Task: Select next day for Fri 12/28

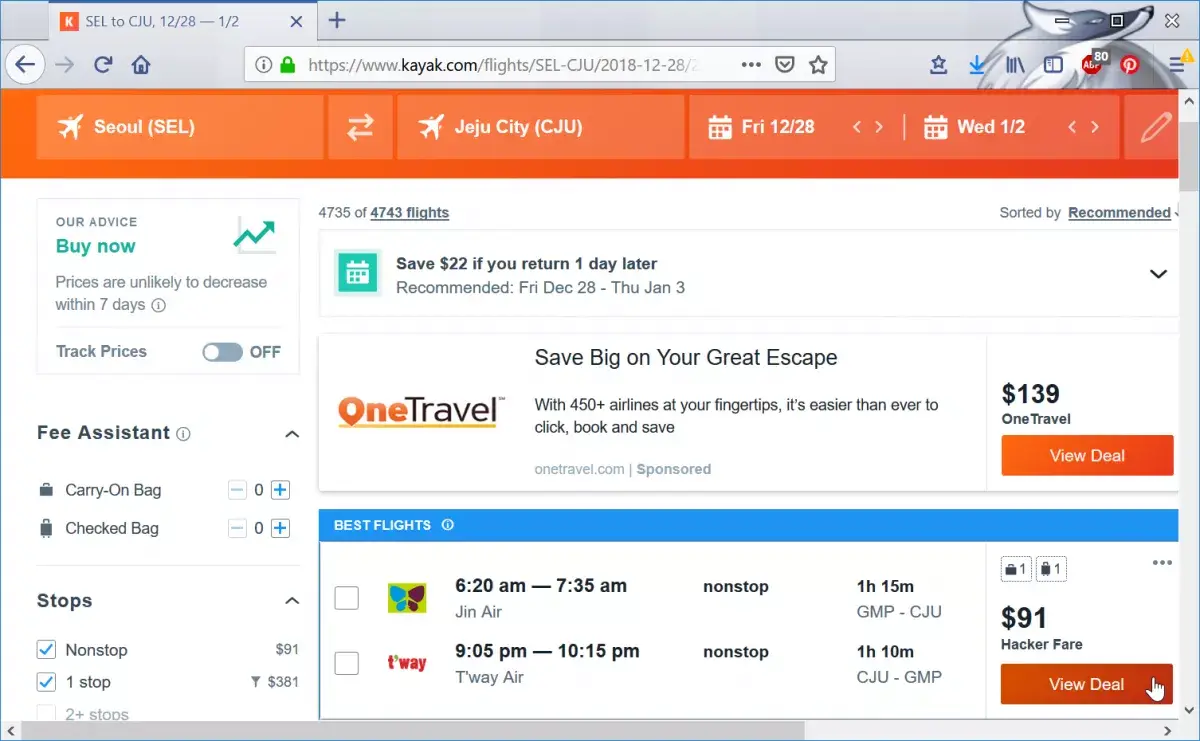Action: pos(879,127)
